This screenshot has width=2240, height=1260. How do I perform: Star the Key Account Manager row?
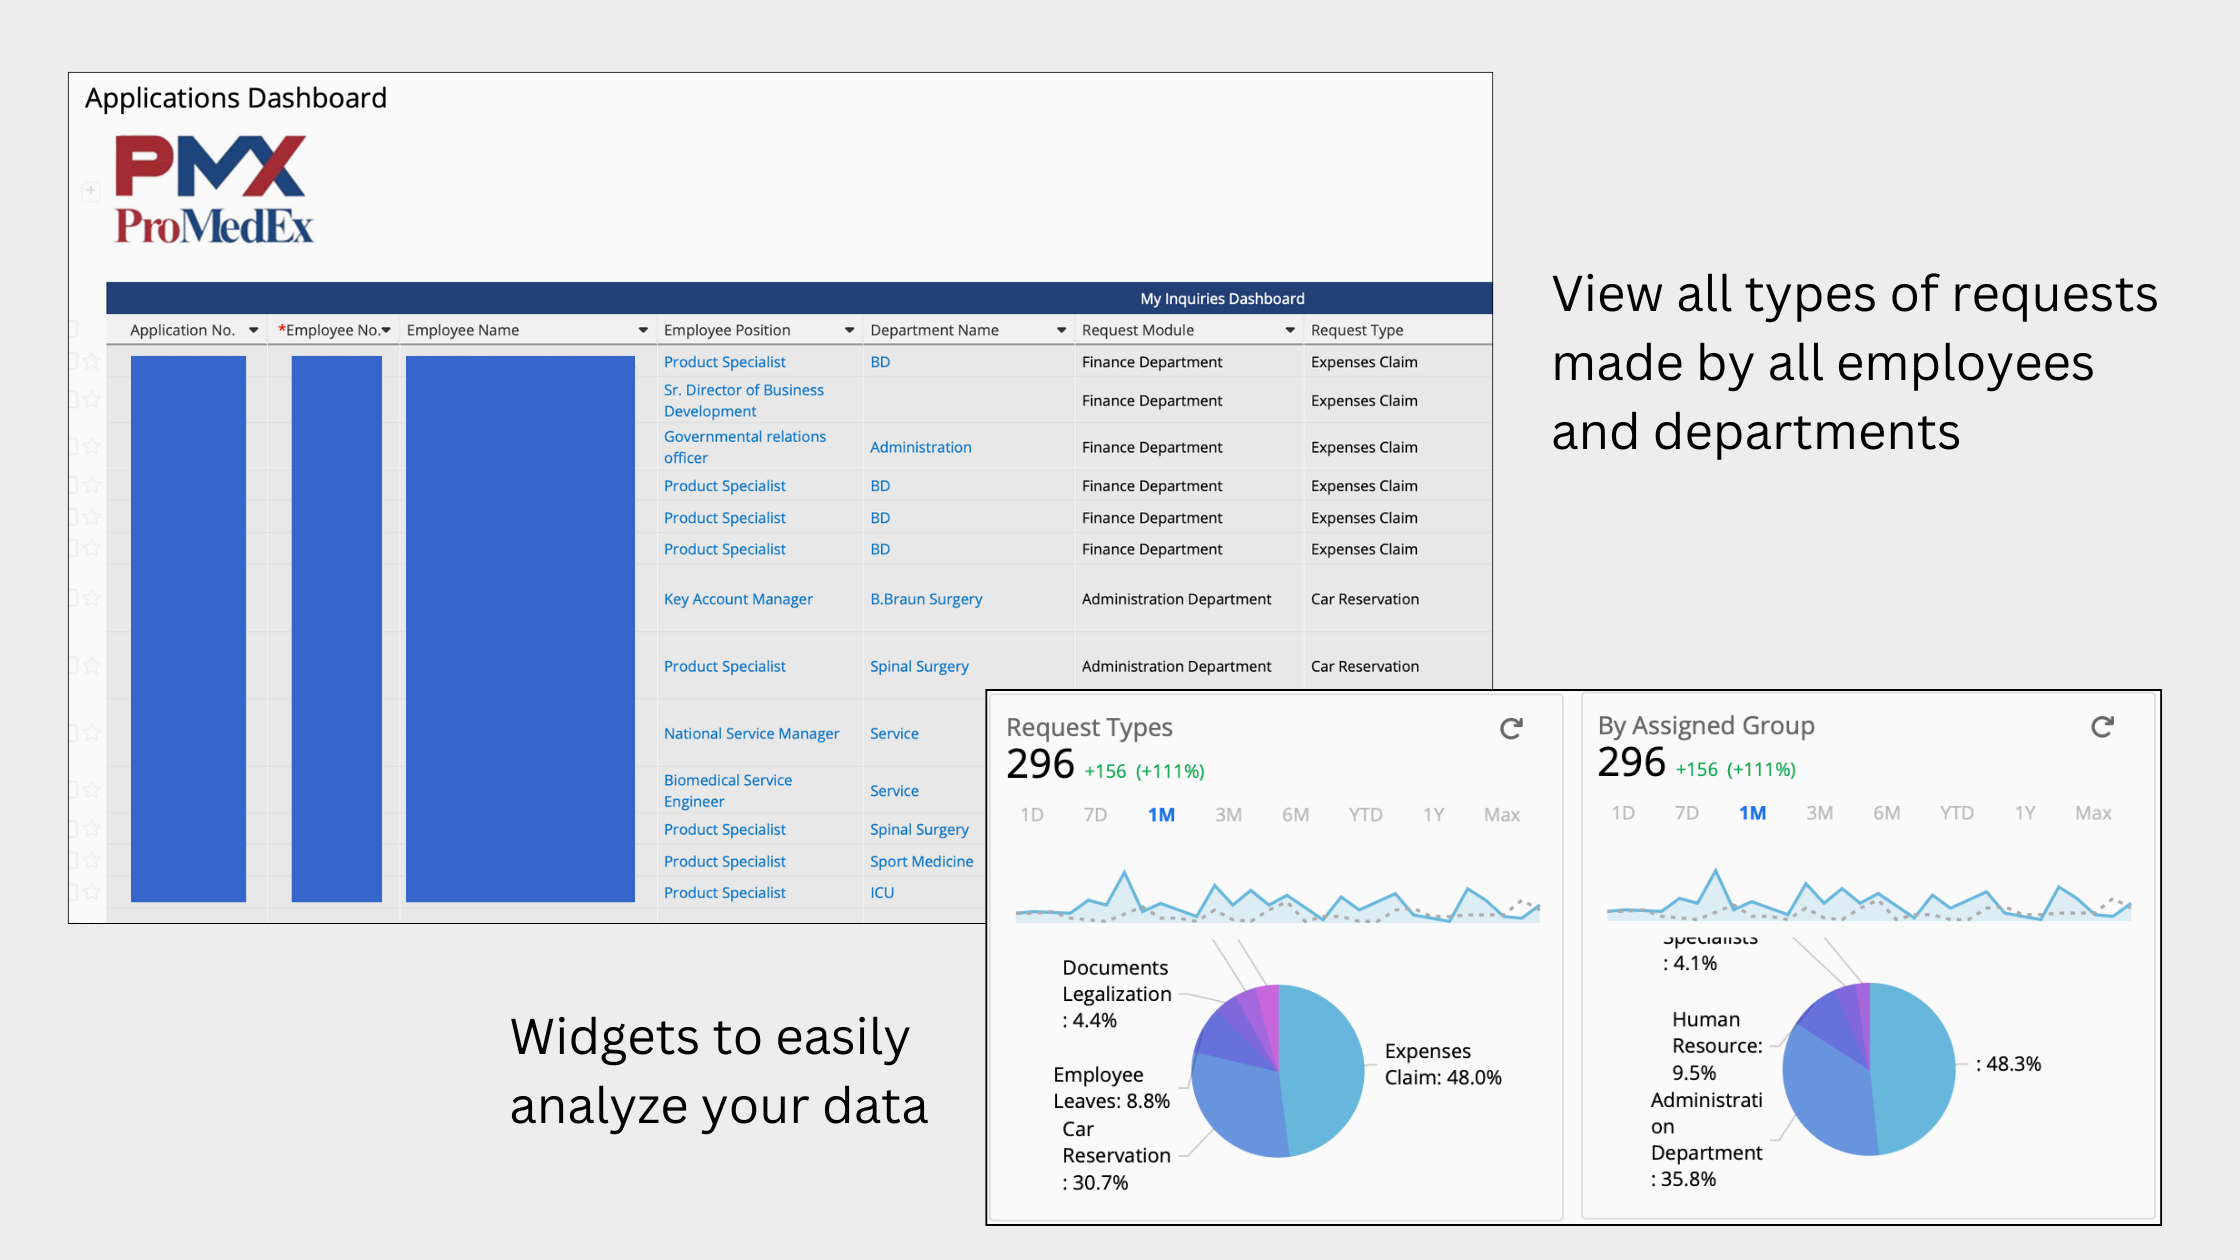click(92, 598)
